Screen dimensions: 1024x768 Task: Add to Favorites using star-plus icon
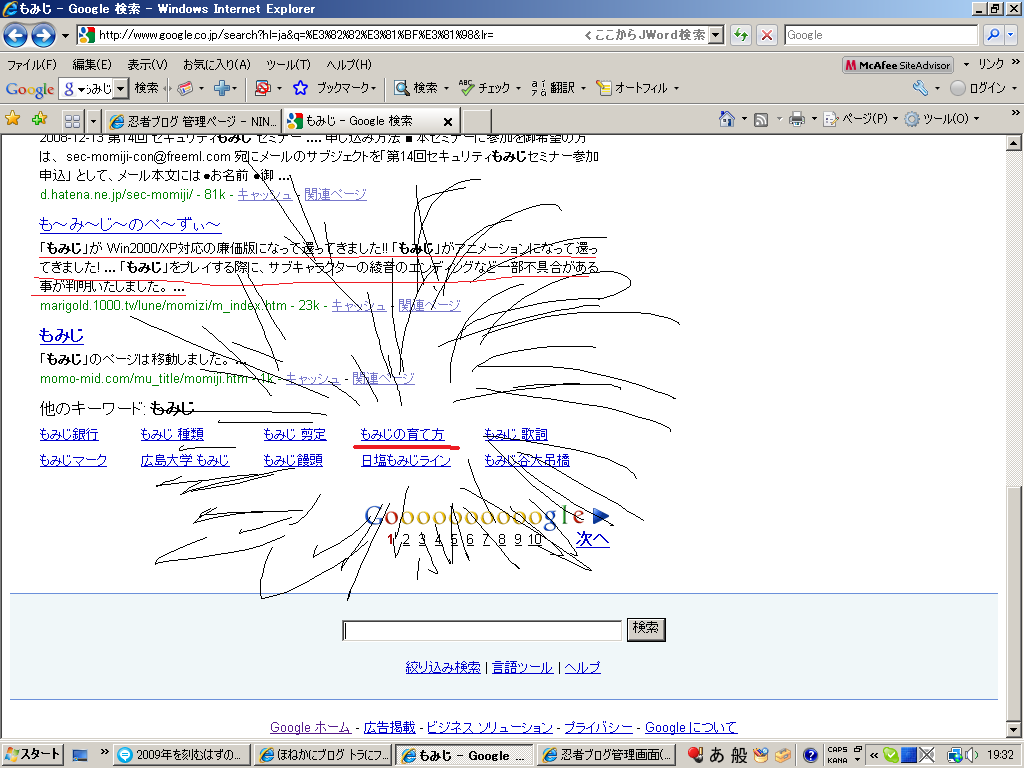[x=40, y=120]
